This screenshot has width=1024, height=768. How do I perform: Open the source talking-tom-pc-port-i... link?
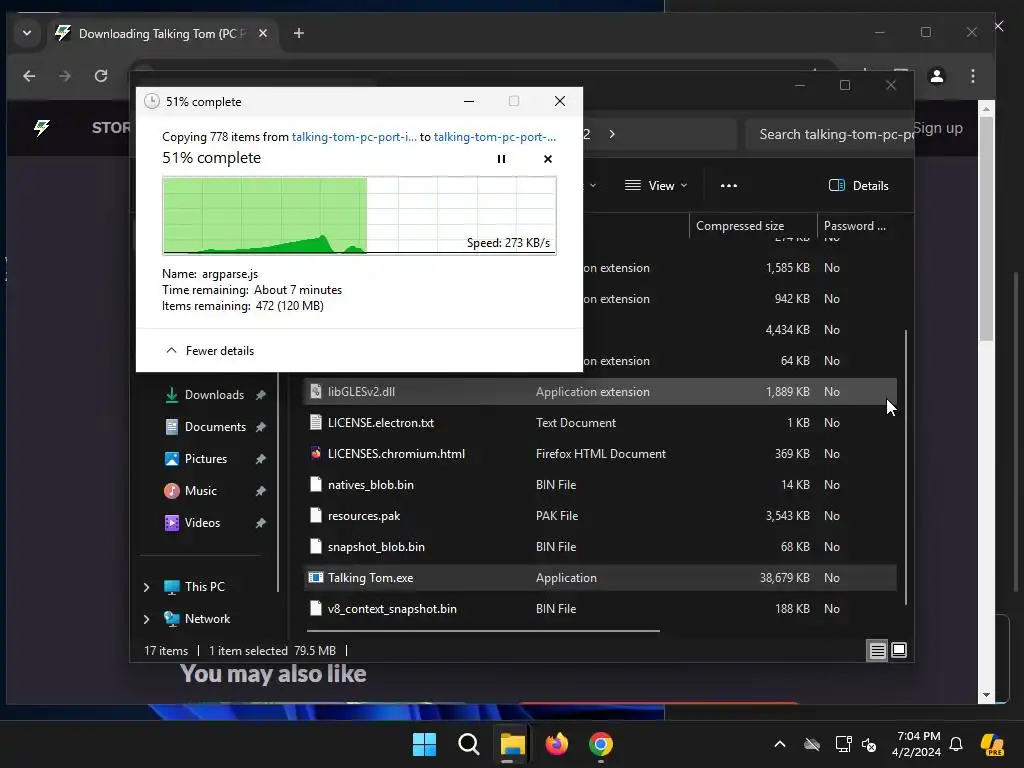click(x=354, y=137)
